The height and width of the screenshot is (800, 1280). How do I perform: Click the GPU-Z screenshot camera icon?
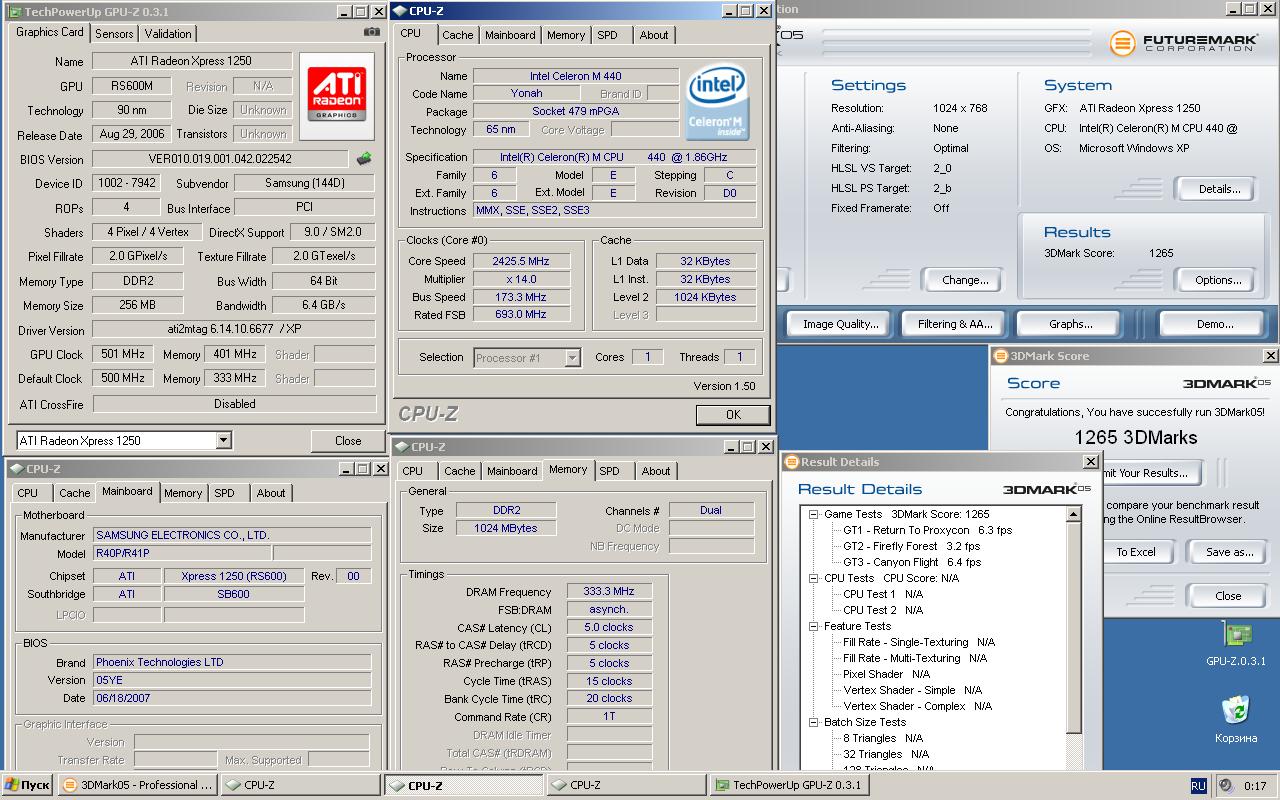[372, 32]
